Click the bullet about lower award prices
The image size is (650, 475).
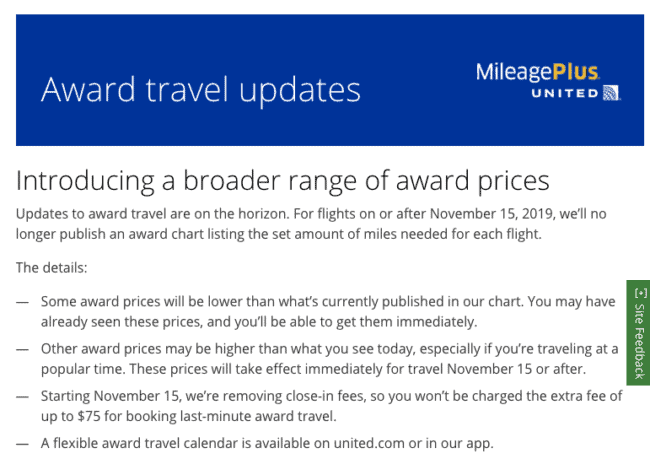[327, 311]
